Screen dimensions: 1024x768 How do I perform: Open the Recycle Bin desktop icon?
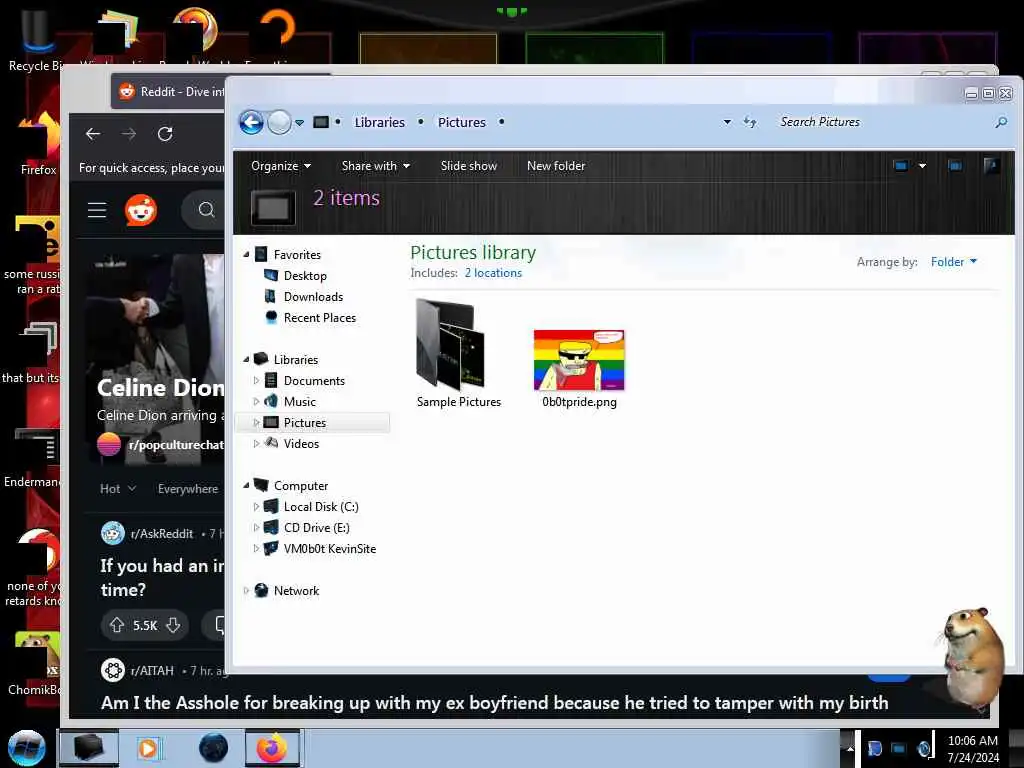(x=37, y=39)
